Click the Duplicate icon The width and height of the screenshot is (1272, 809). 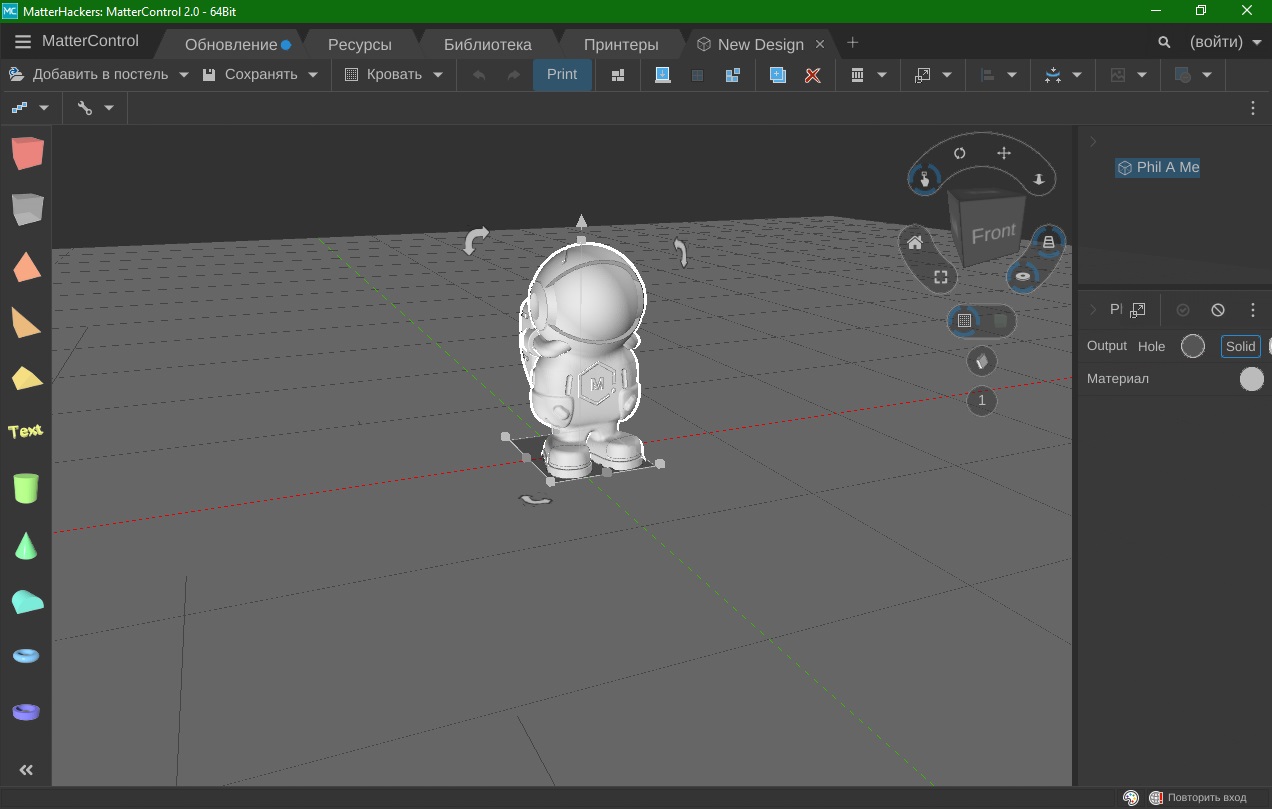(x=778, y=75)
